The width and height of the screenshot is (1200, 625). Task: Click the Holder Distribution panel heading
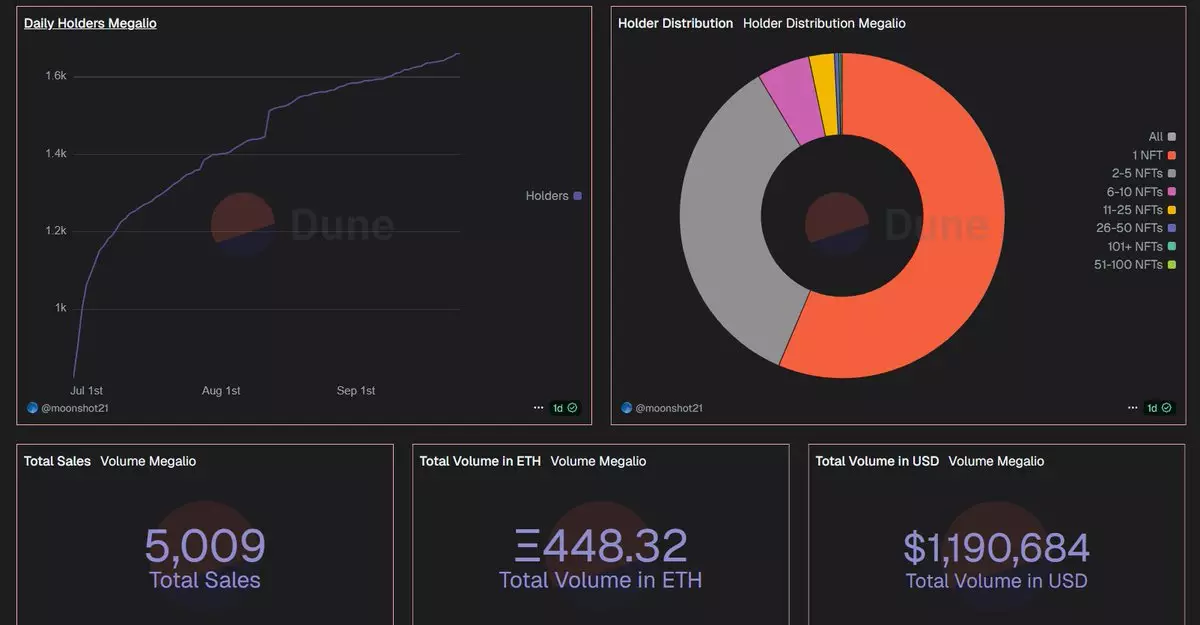point(676,23)
